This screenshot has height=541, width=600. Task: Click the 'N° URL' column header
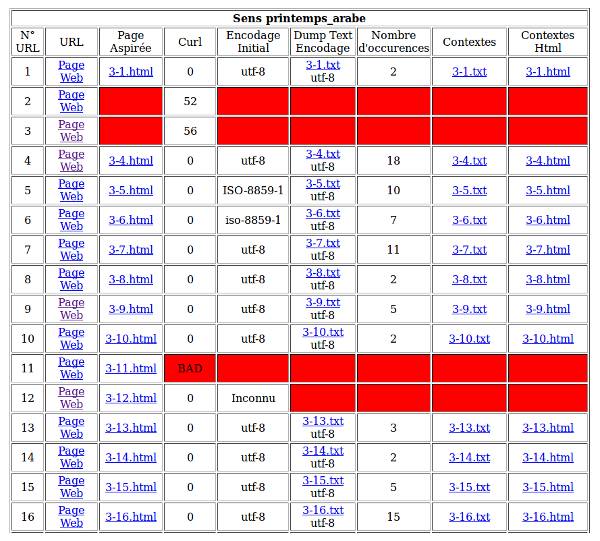(x=28, y=42)
